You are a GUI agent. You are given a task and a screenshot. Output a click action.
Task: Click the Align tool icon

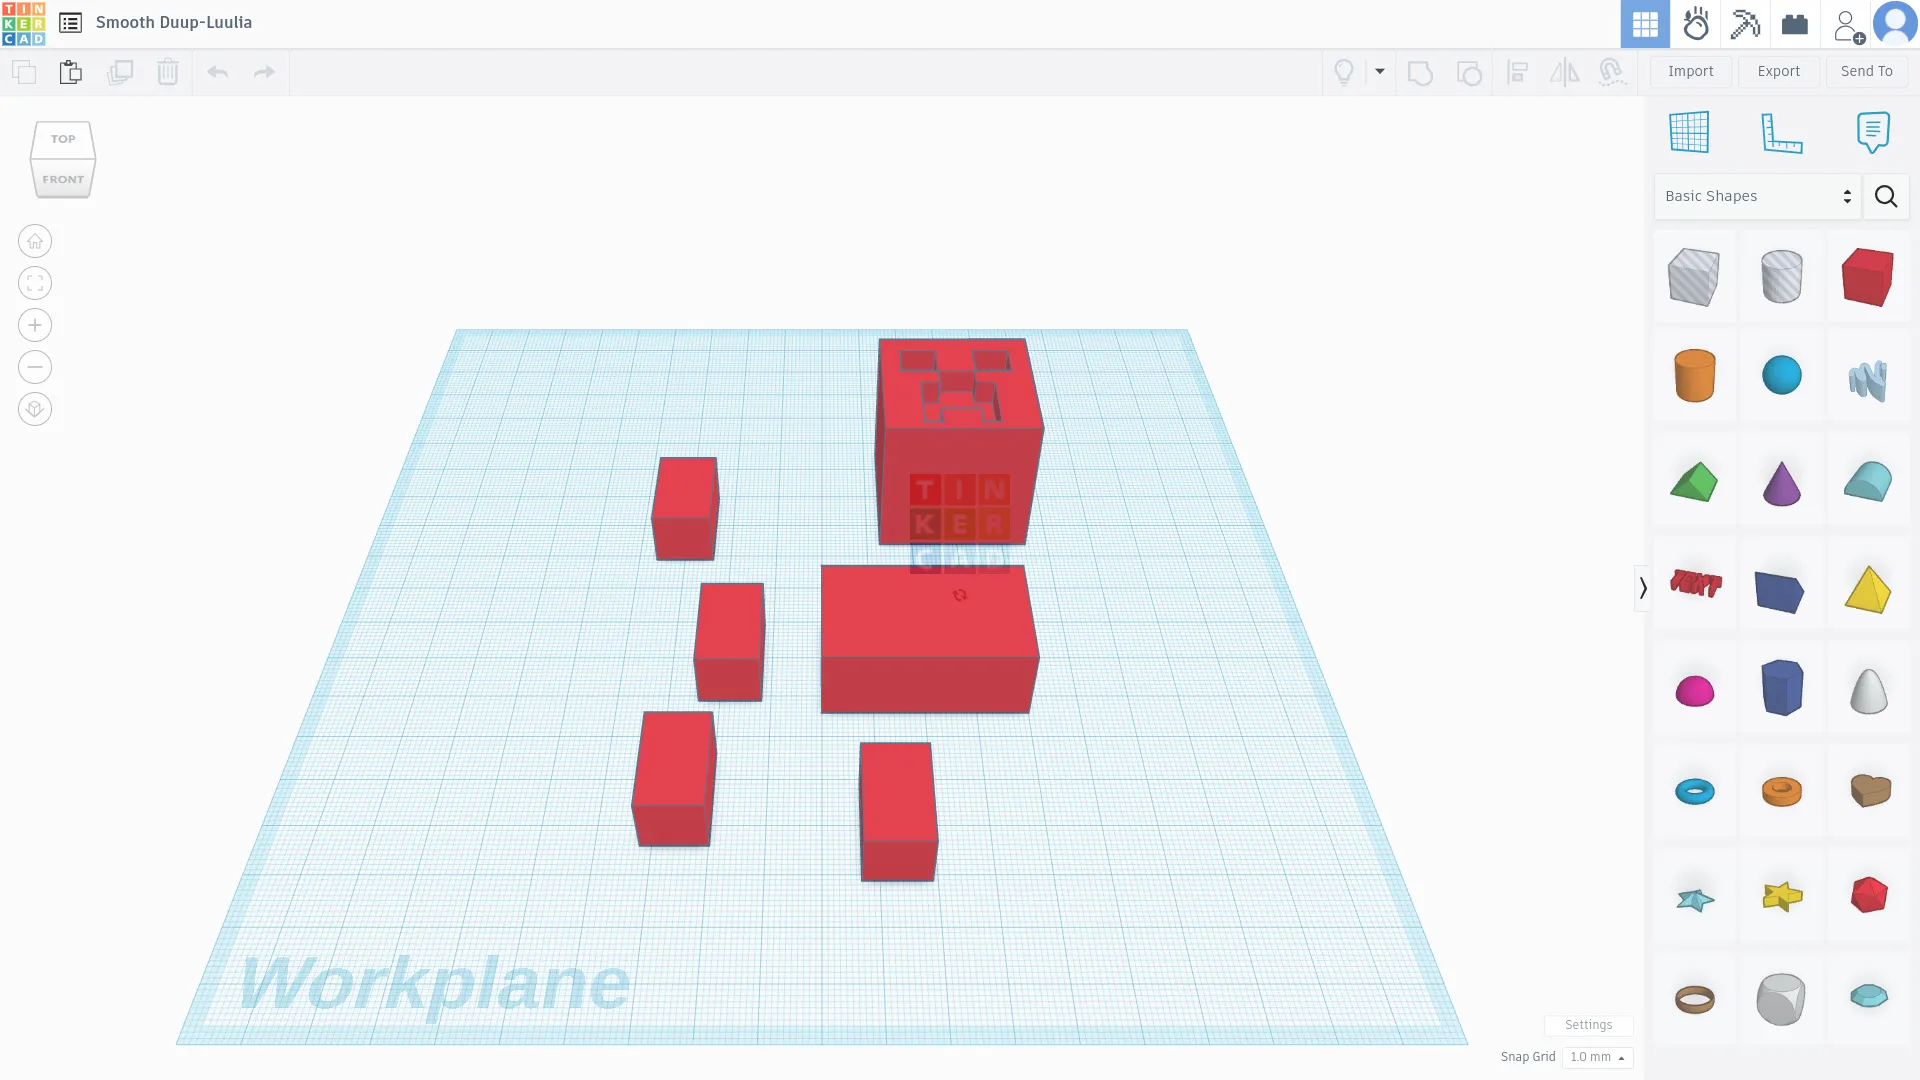[x=1517, y=72]
